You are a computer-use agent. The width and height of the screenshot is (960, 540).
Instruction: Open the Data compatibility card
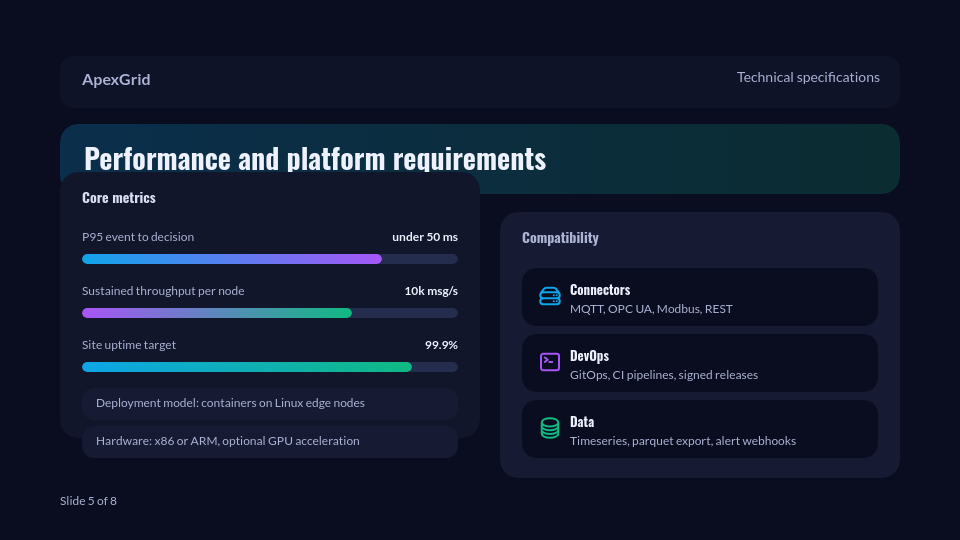pyautogui.click(x=700, y=429)
